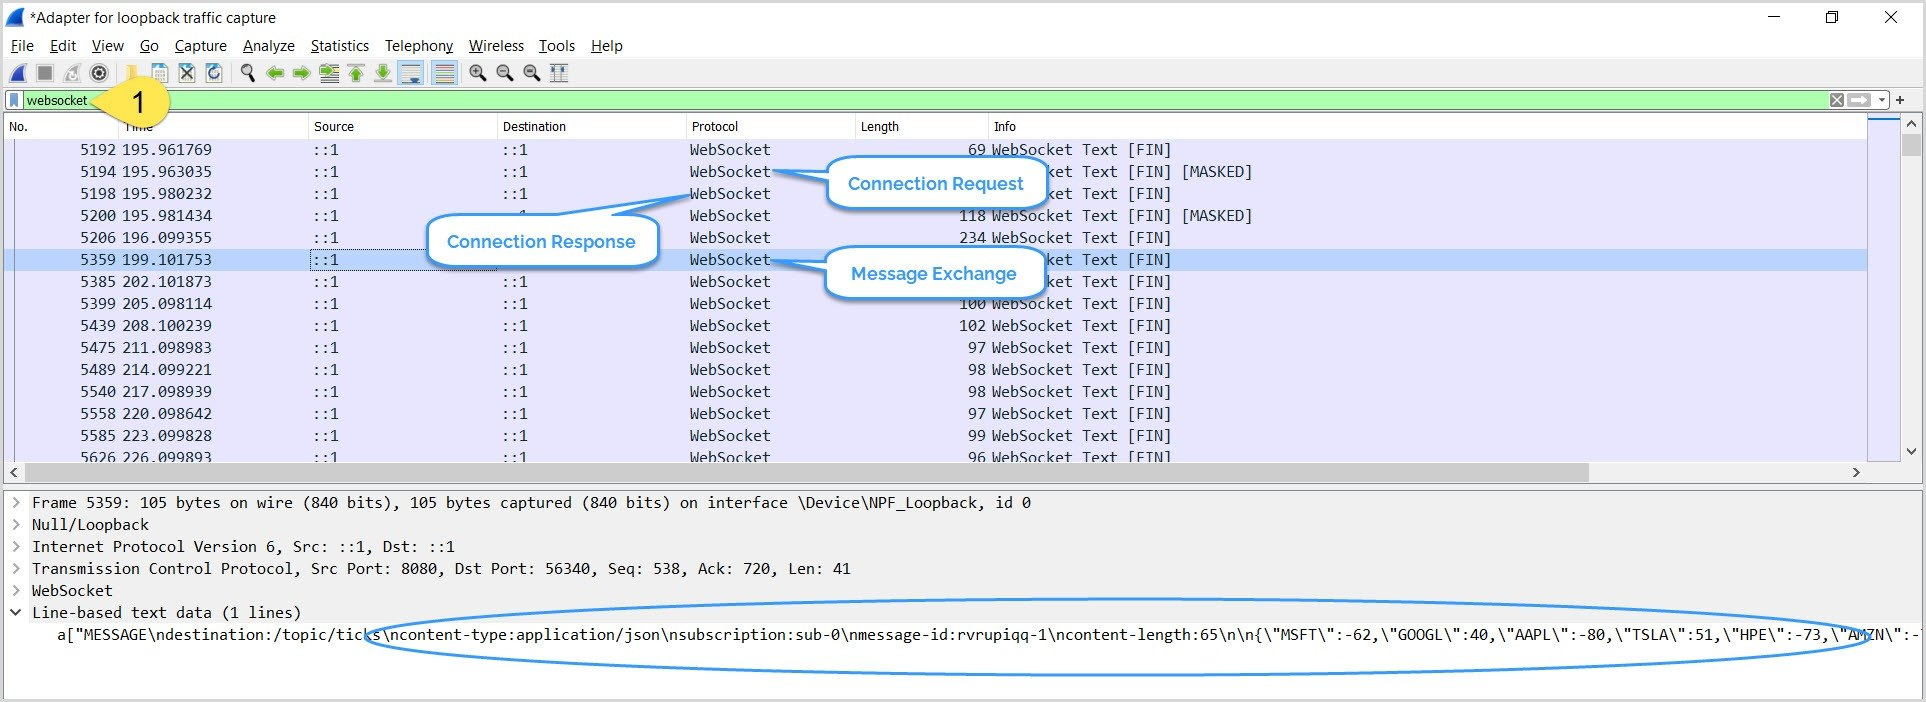Sort packets by the Protocol column
The width and height of the screenshot is (1926, 702).
[x=768, y=127]
